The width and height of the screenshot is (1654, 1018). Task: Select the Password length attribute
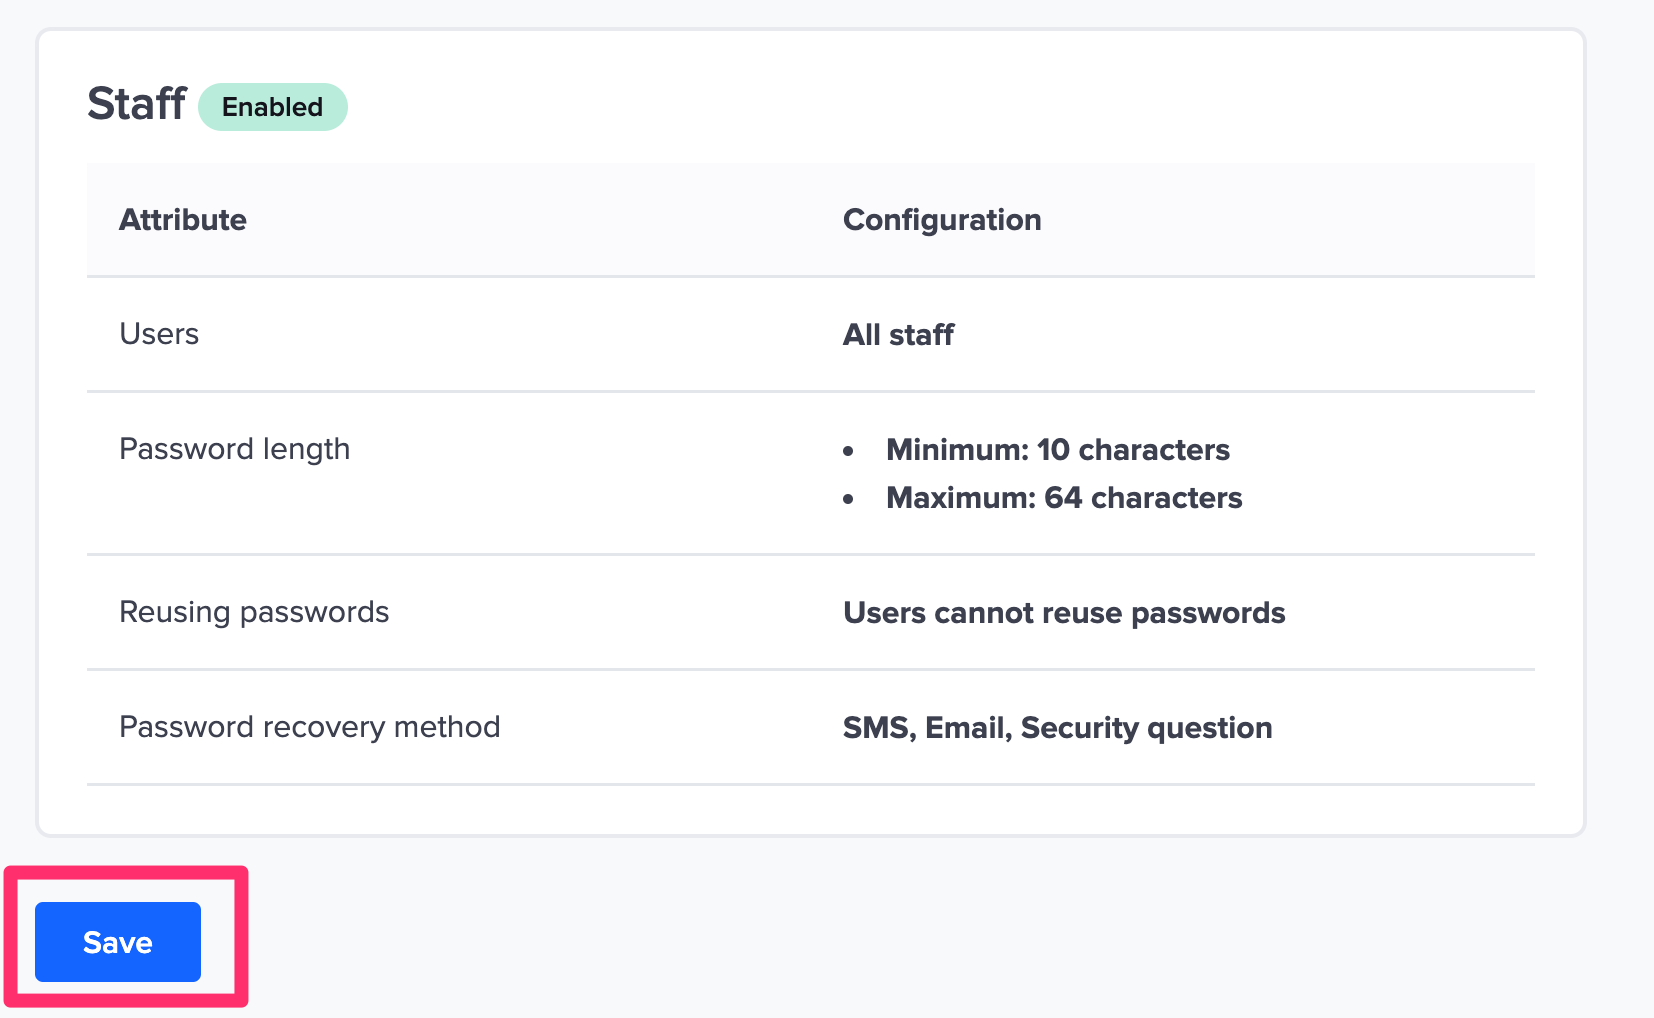pos(235,449)
